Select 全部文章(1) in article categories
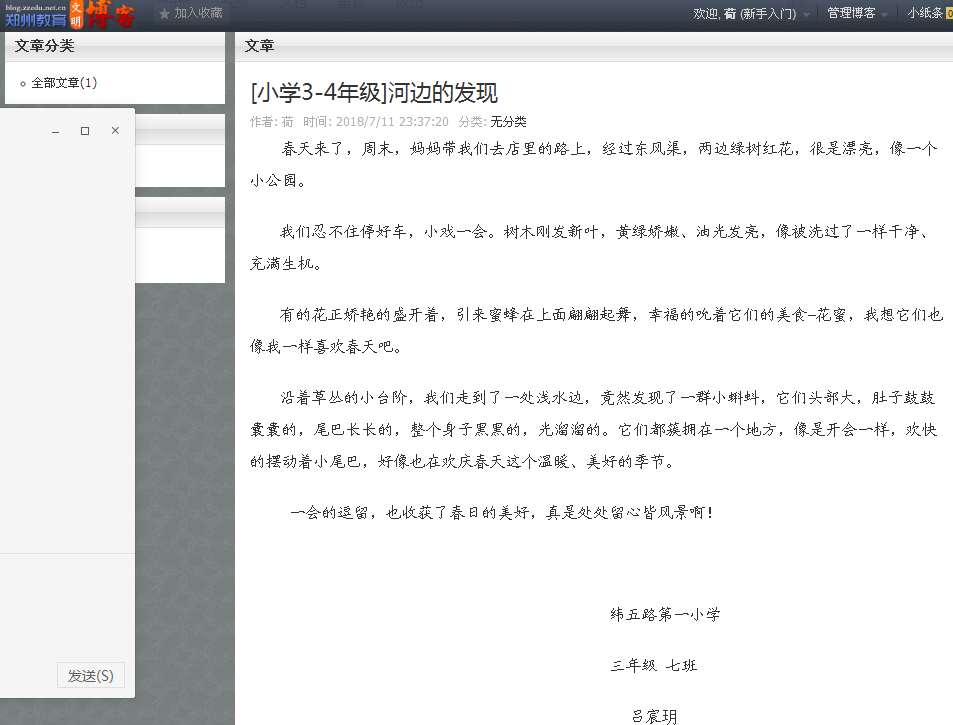 pyautogui.click(x=64, y=83)
